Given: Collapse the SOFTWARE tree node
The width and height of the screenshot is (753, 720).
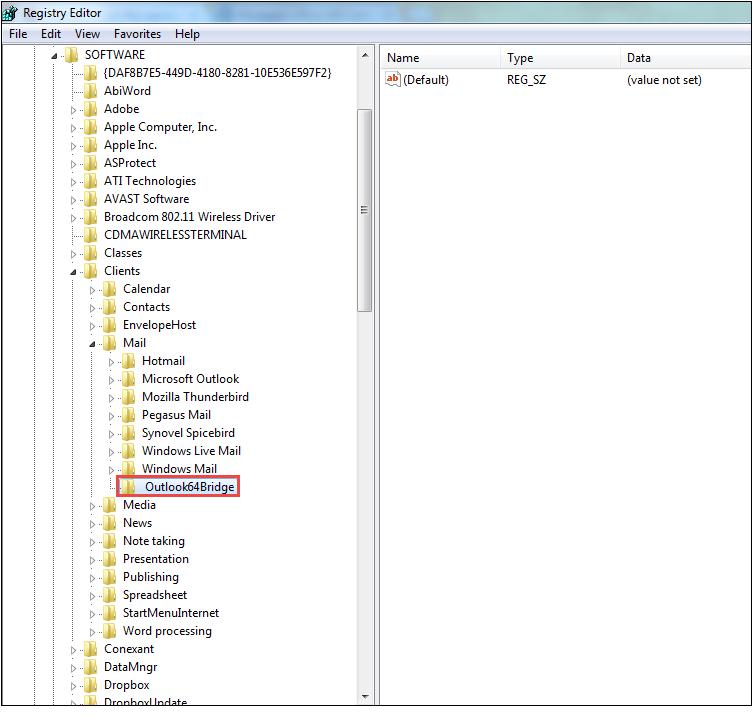Looking at the screenshot, I should [x=54, y=56].
